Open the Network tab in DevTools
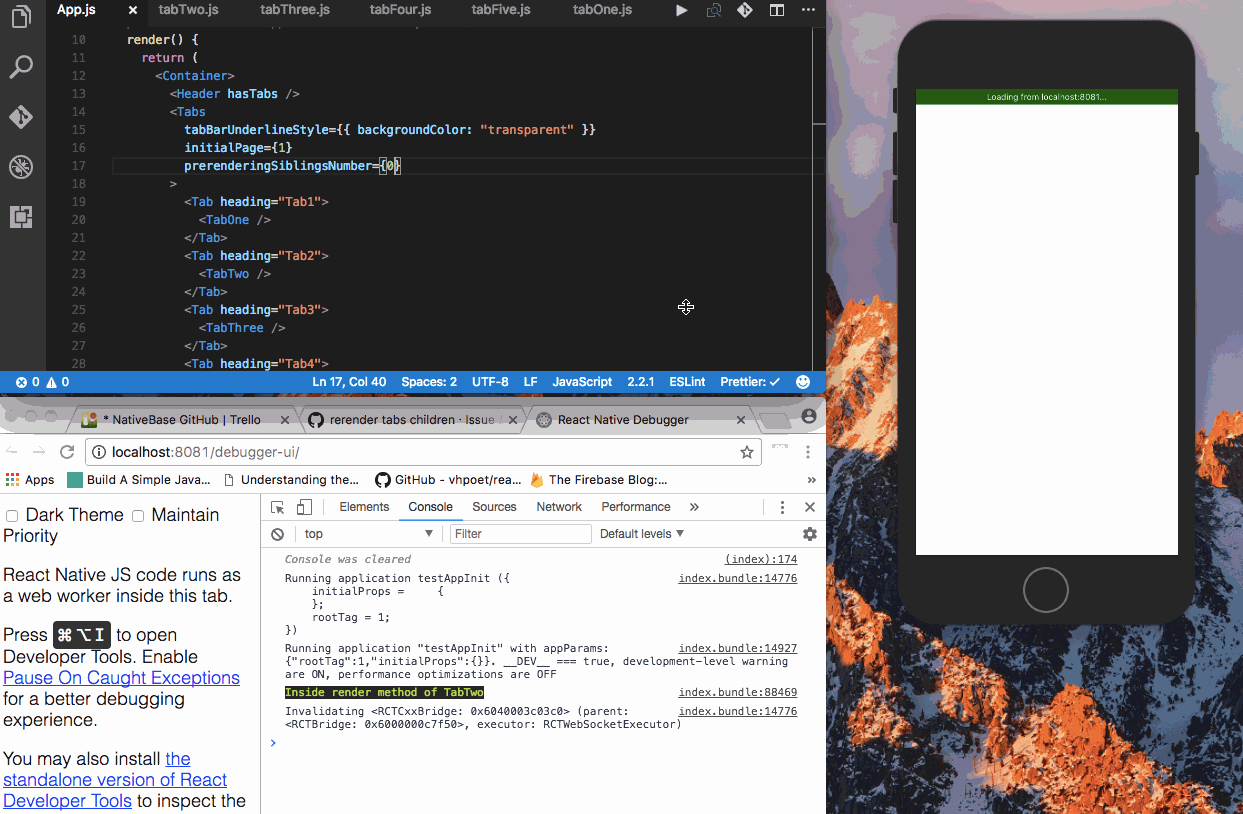Image resolution: width=1243 pixels, height=814 pixels. 558,507
